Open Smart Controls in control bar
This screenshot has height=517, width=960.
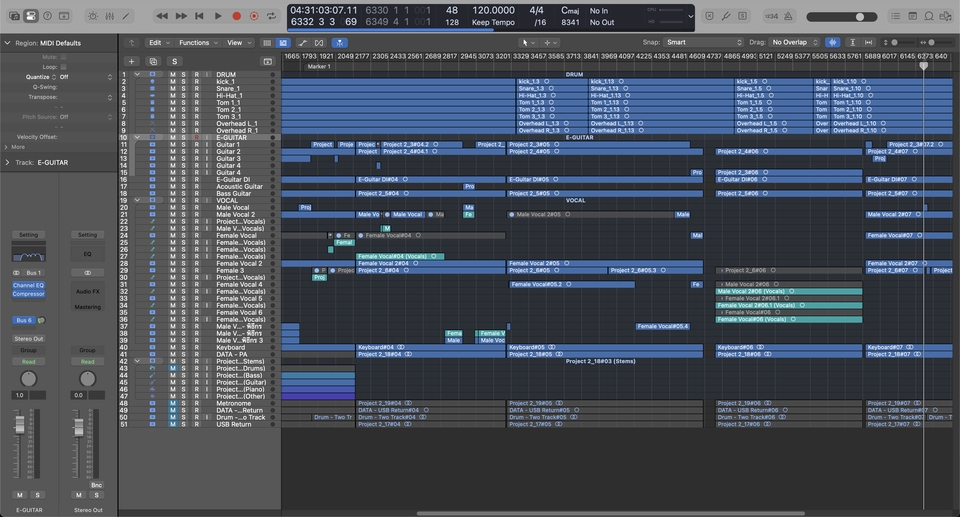(93, 16)
